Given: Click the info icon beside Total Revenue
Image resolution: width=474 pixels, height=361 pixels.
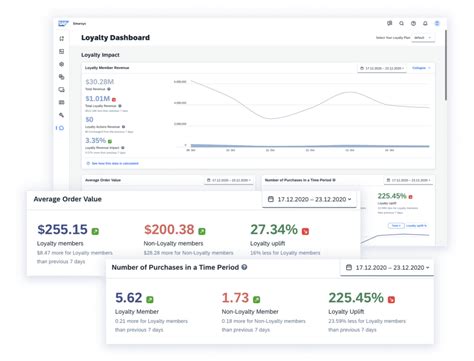Looking at the screenshot, I should (x=109, y=89).
